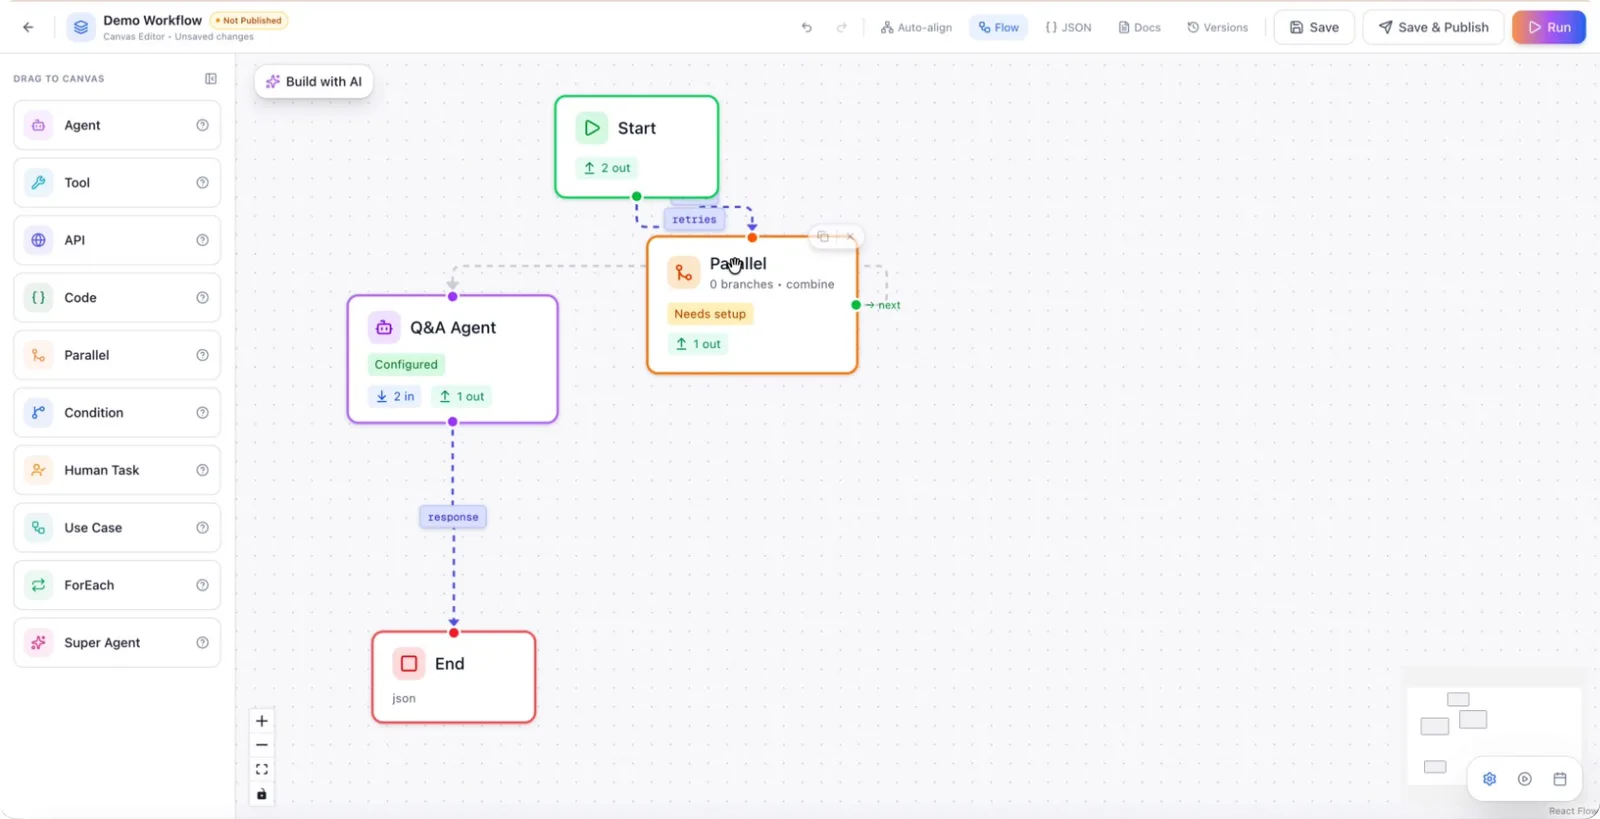
Task: Save the workflow
Action: click(1314, 27)
